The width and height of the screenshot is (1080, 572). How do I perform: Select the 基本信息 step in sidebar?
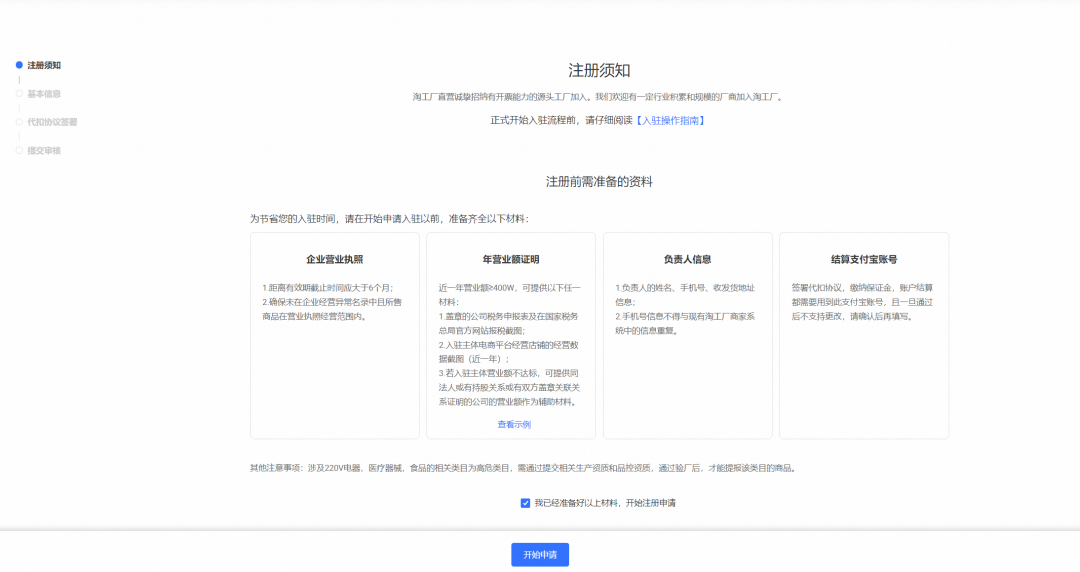tap(44, 94)
